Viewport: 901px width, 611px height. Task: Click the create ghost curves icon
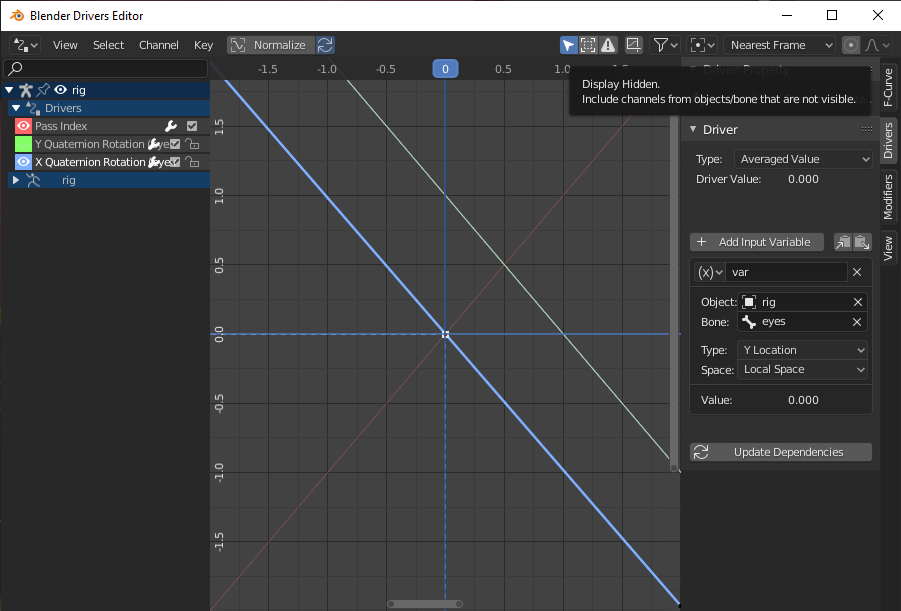click(633, 45)
